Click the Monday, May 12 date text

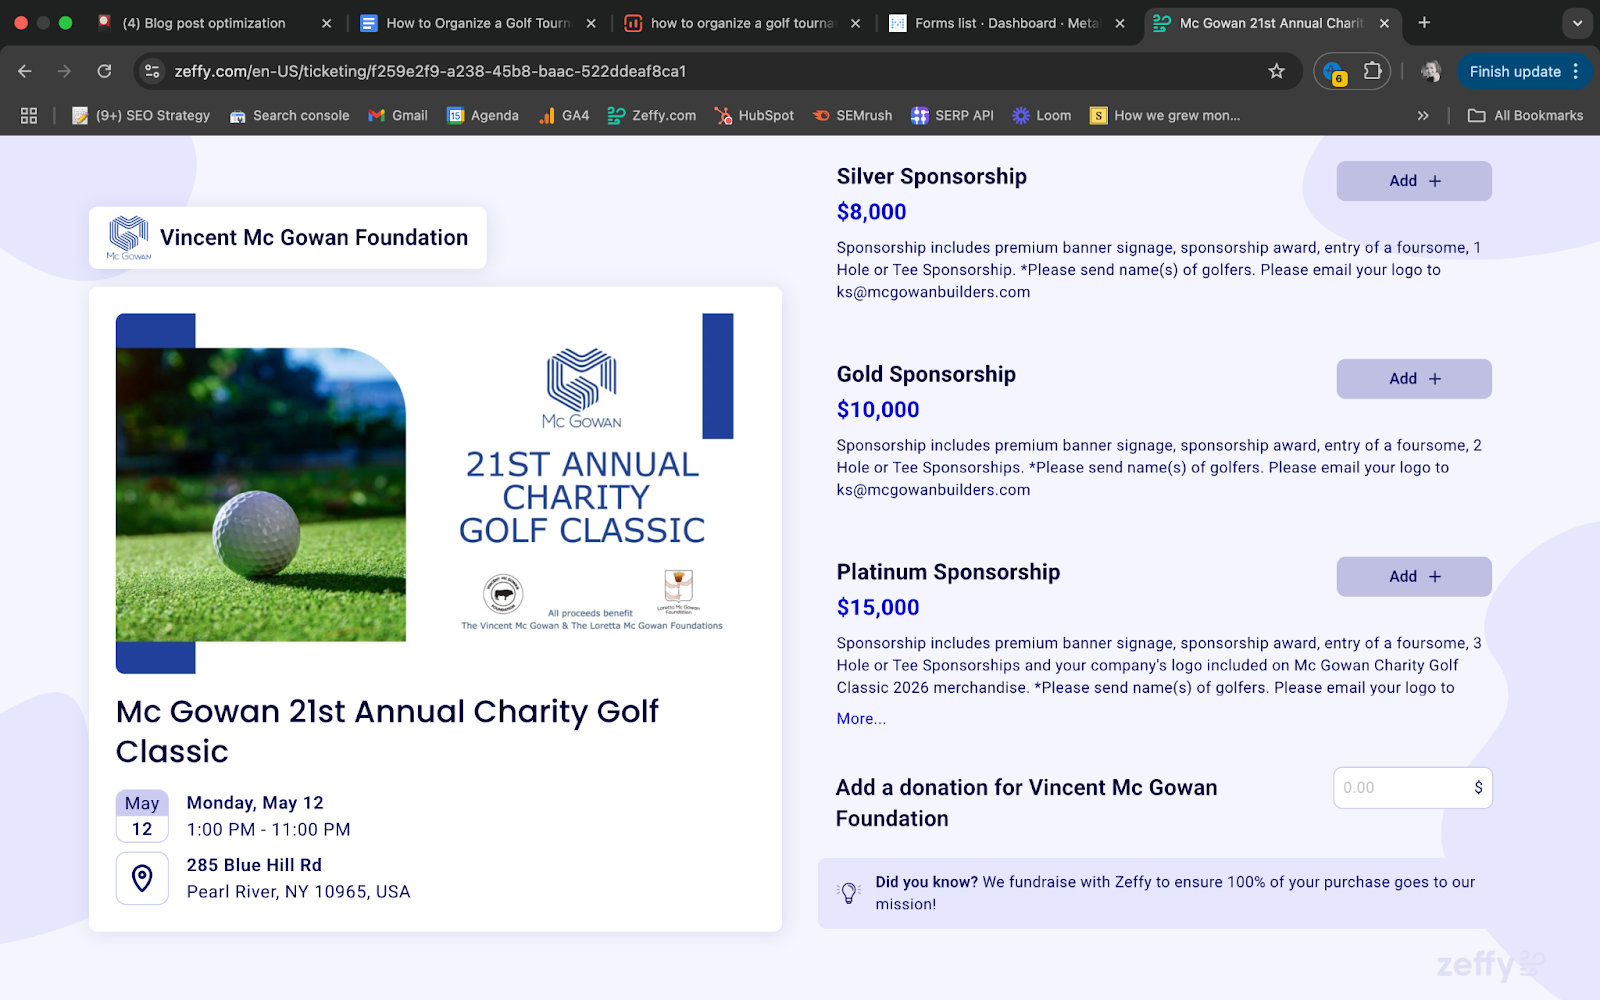click(255, 803)
